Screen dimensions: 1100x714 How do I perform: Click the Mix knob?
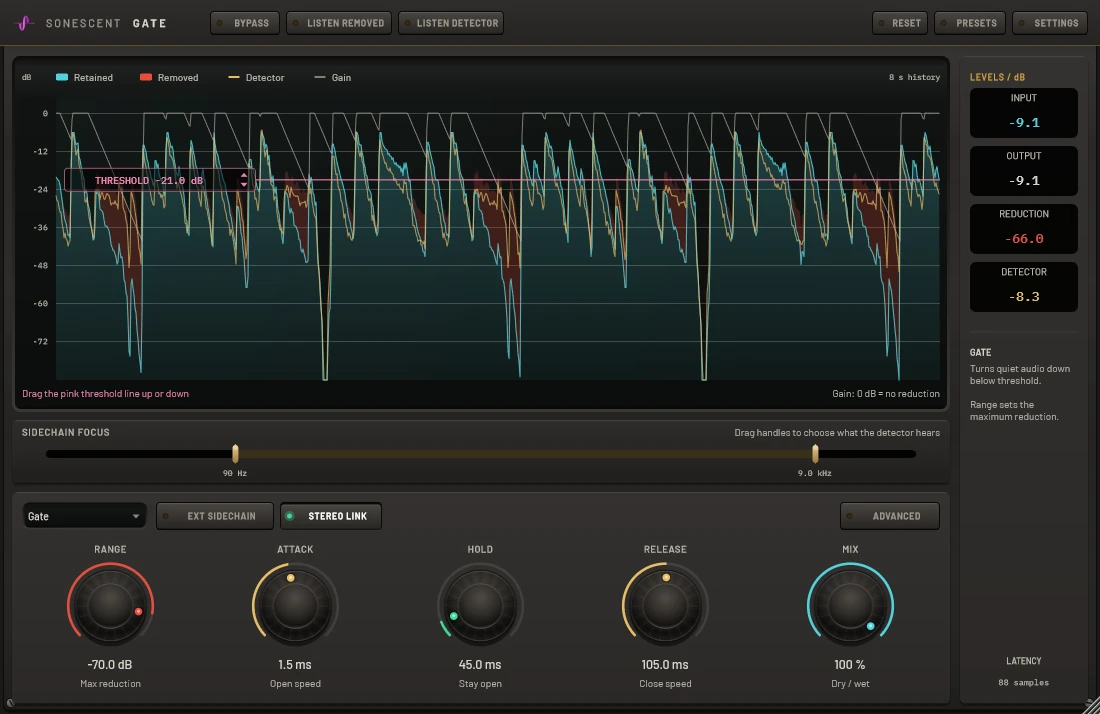[x=850, y=605]
